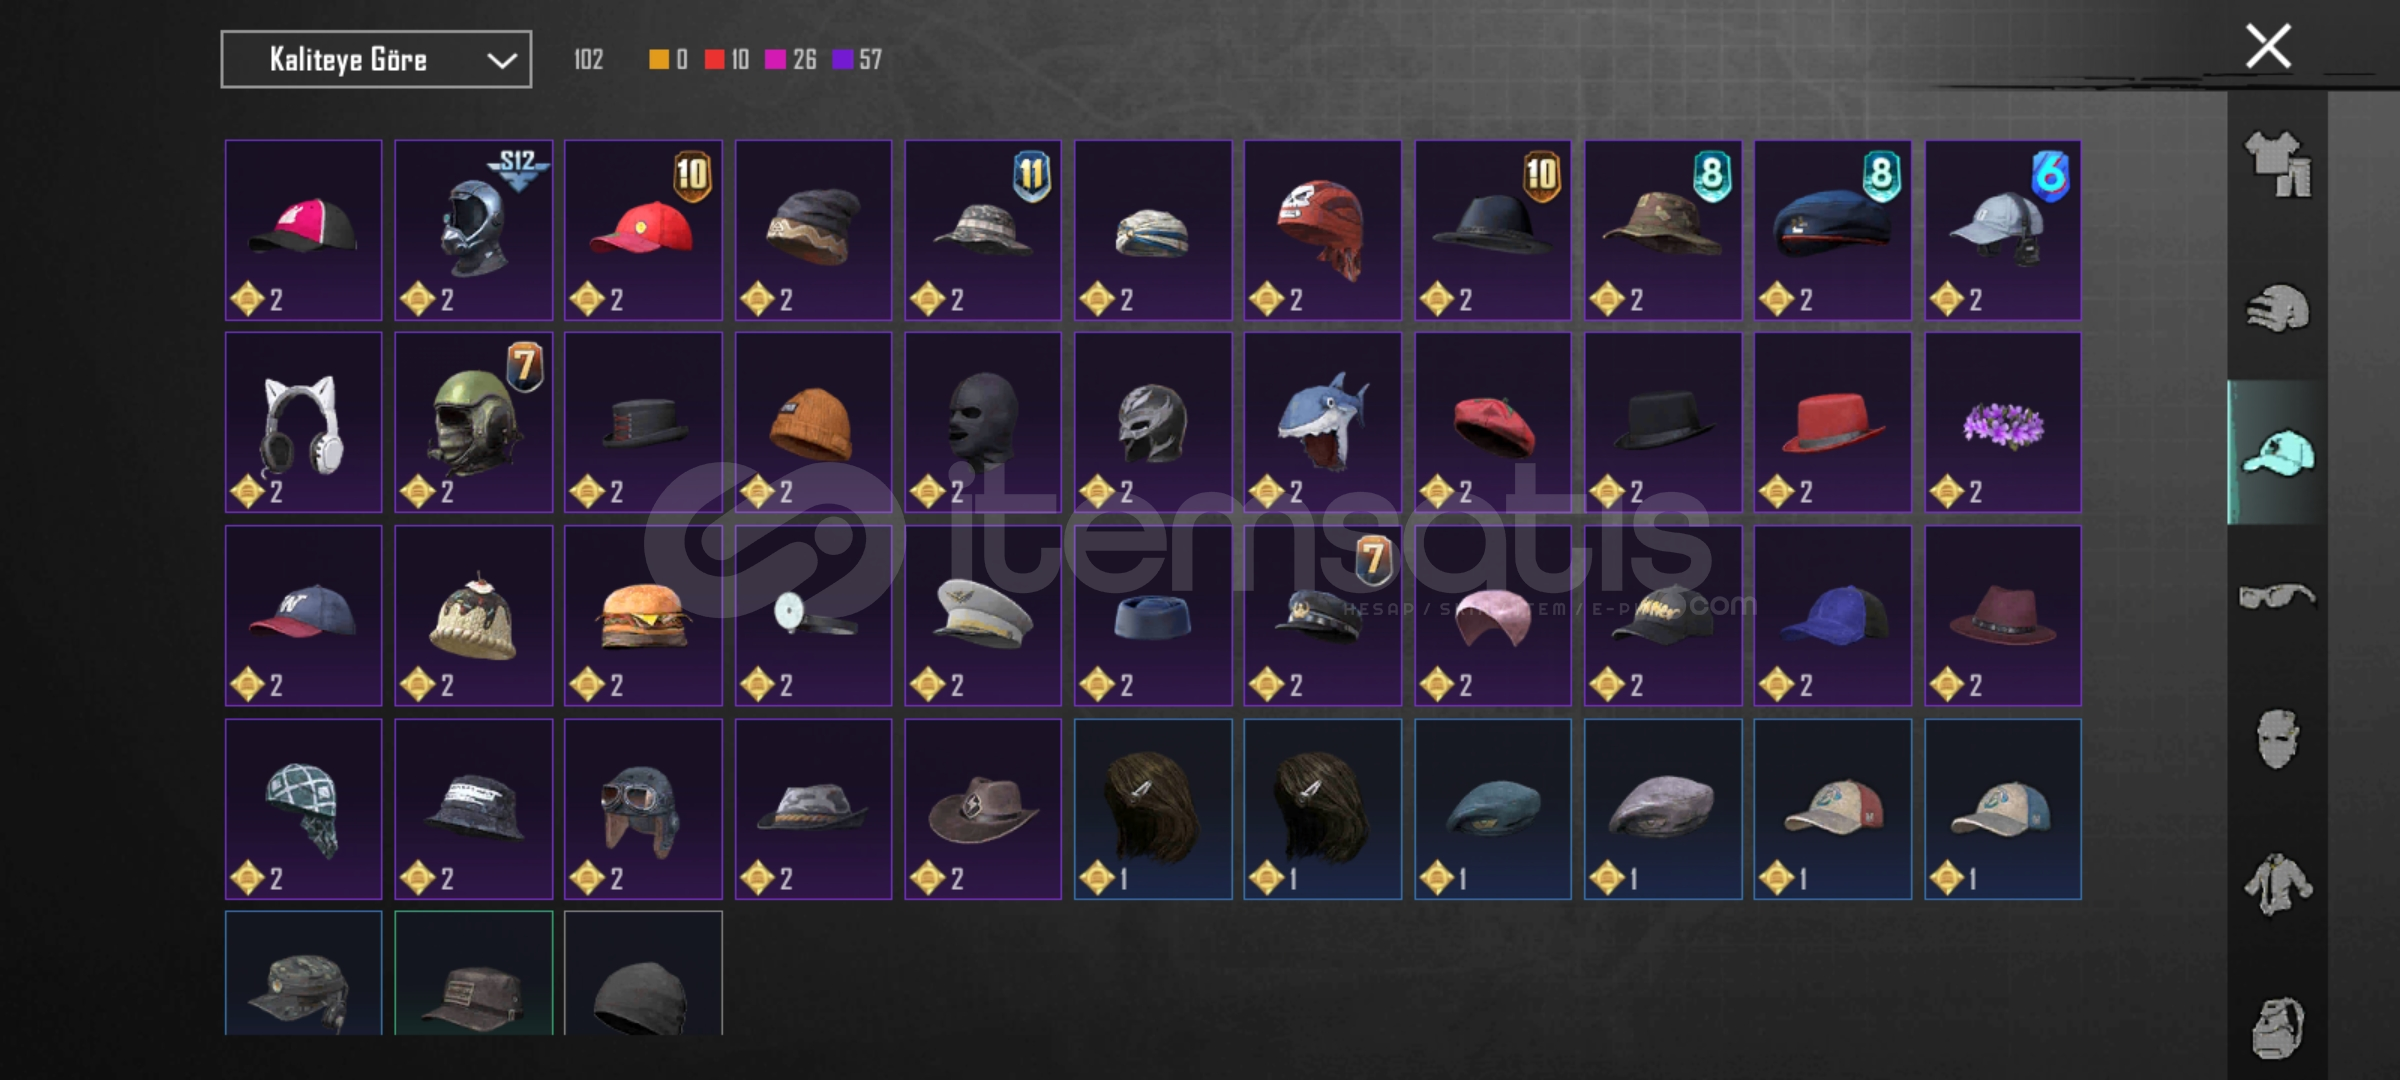
Task: Select the backpack category in the sidebar
Action: click(x=2277, y=1027)
